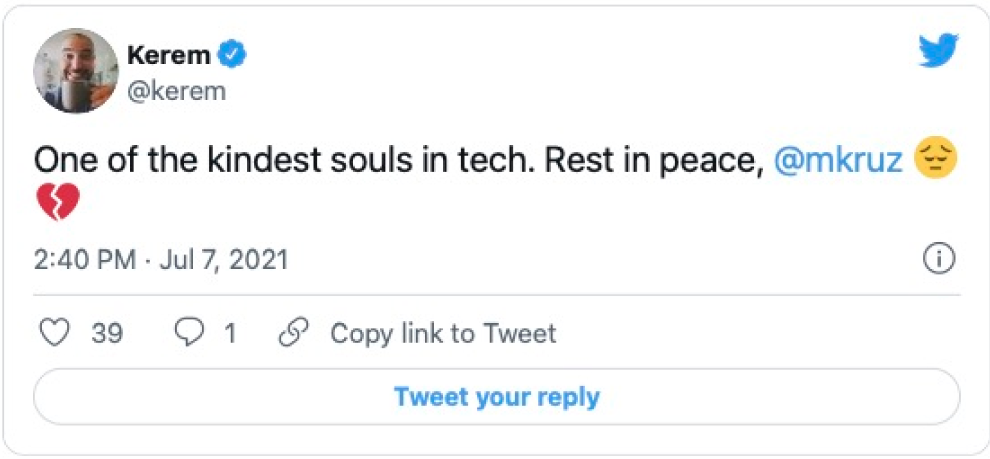This screenshot has width=990, height=459.
Task: Click the pensive face emoji
Action: tap(935, 161)
